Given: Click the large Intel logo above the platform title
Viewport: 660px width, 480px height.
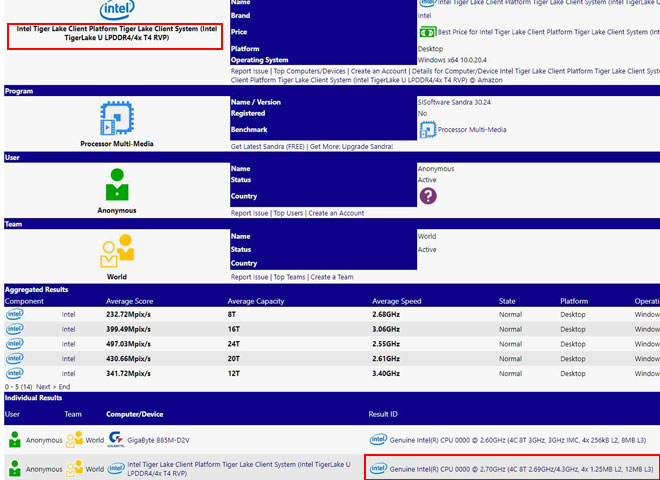Looking at the screenshot, I should click(x=117, y=9).
